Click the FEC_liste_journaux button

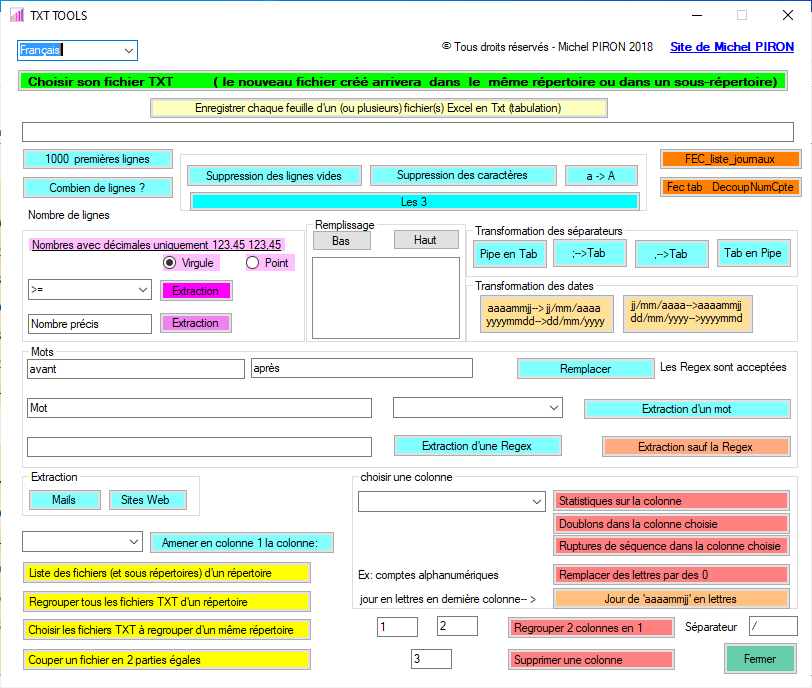[730, 159]
